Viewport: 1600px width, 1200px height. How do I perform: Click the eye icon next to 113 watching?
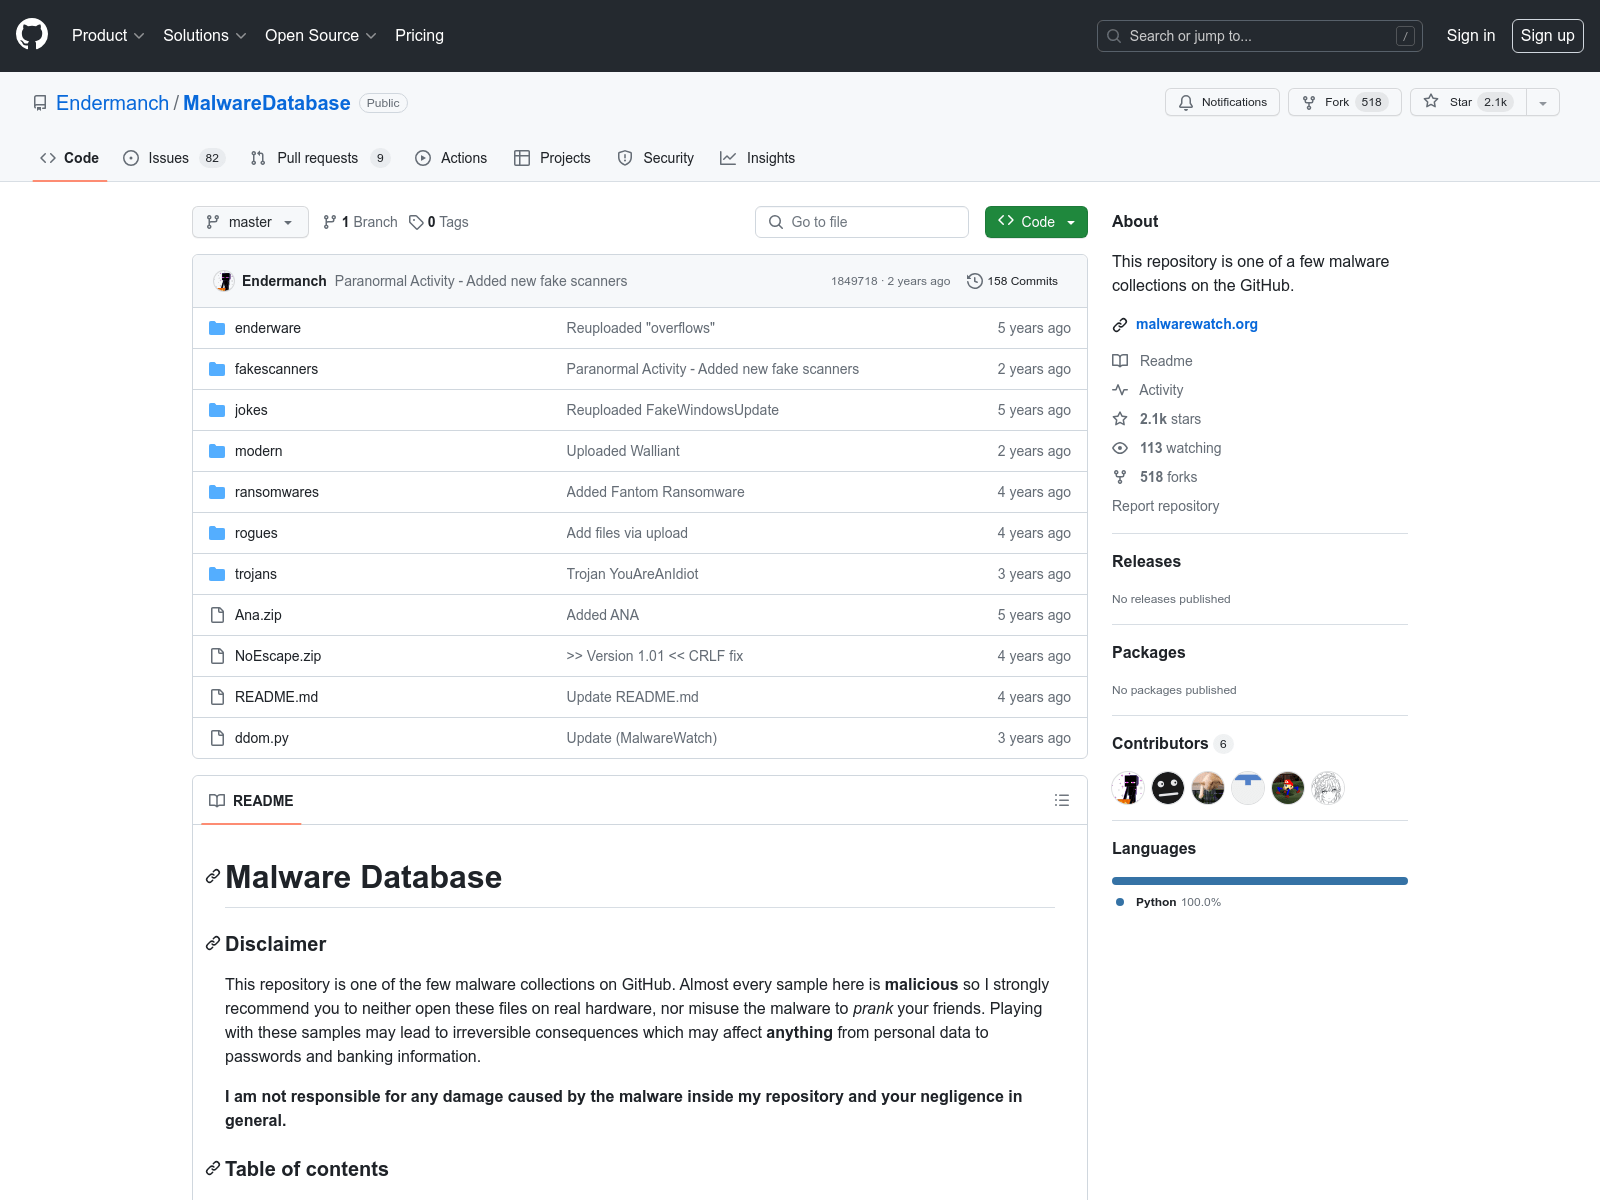(1120, 448)
